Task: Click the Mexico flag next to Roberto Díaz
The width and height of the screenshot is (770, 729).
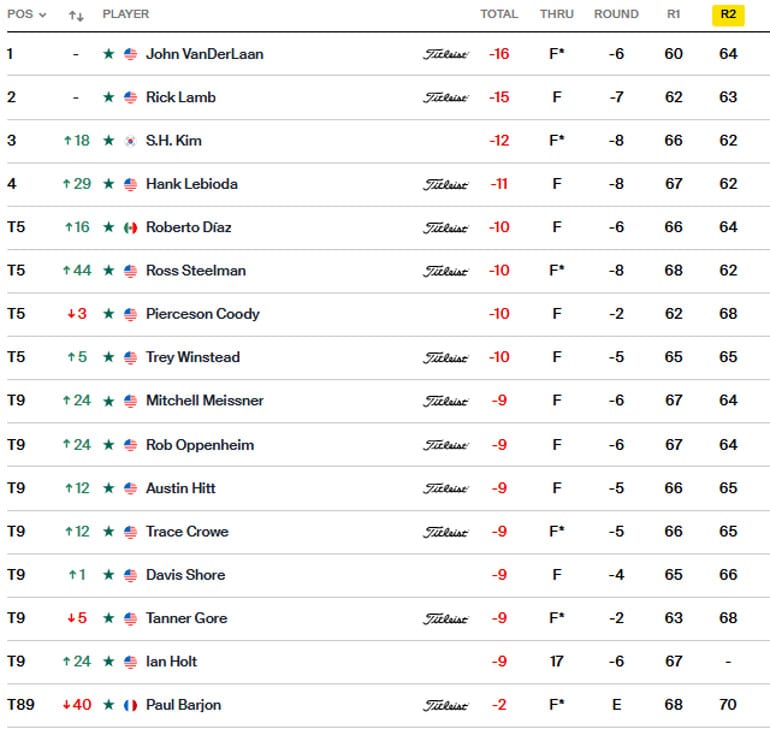Action: (130, 228)
